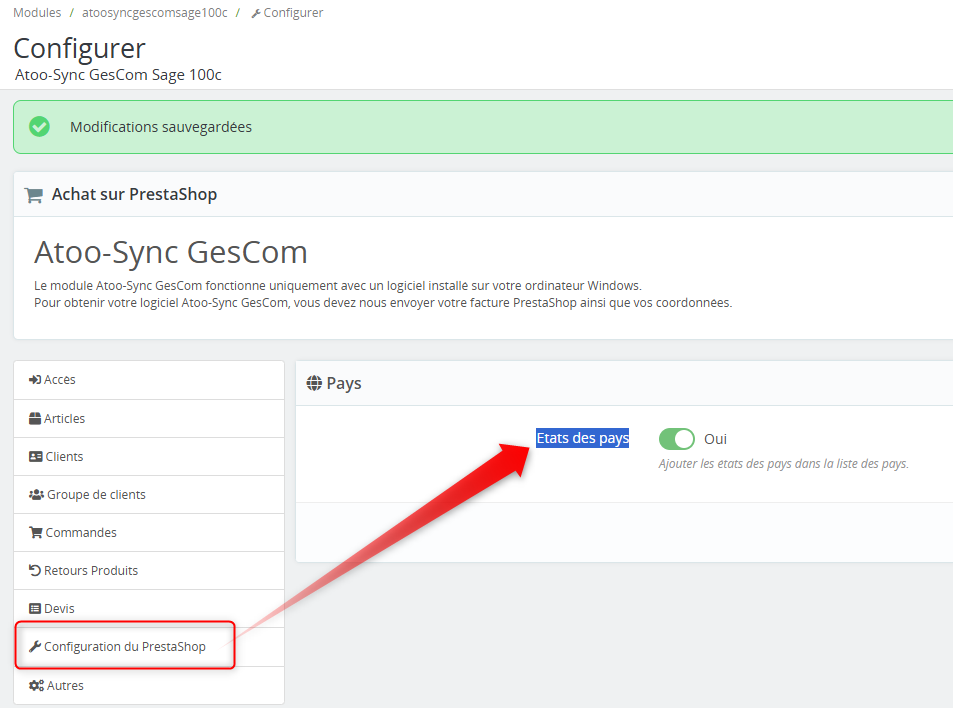The width and height of the screenshot is (953, 708).
Task: Select the Clients menu item
Action: point(149,456)
